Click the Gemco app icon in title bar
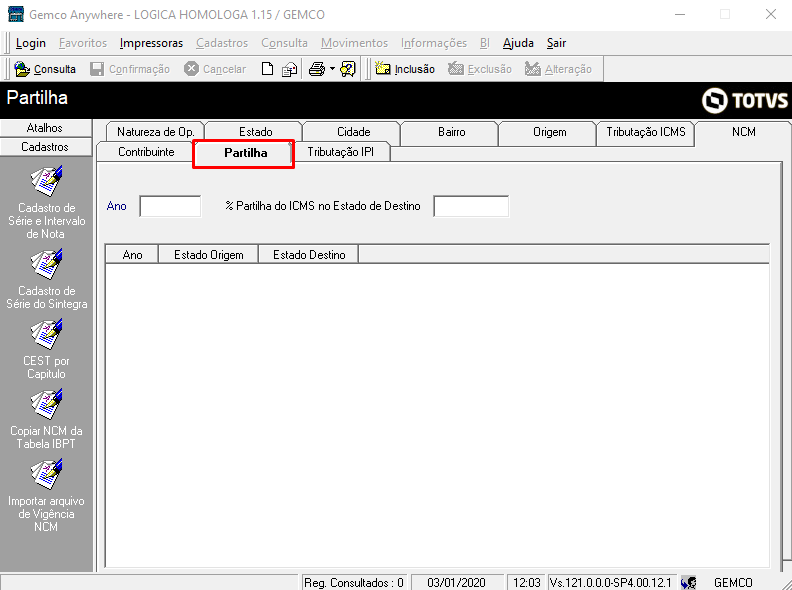 16,14
